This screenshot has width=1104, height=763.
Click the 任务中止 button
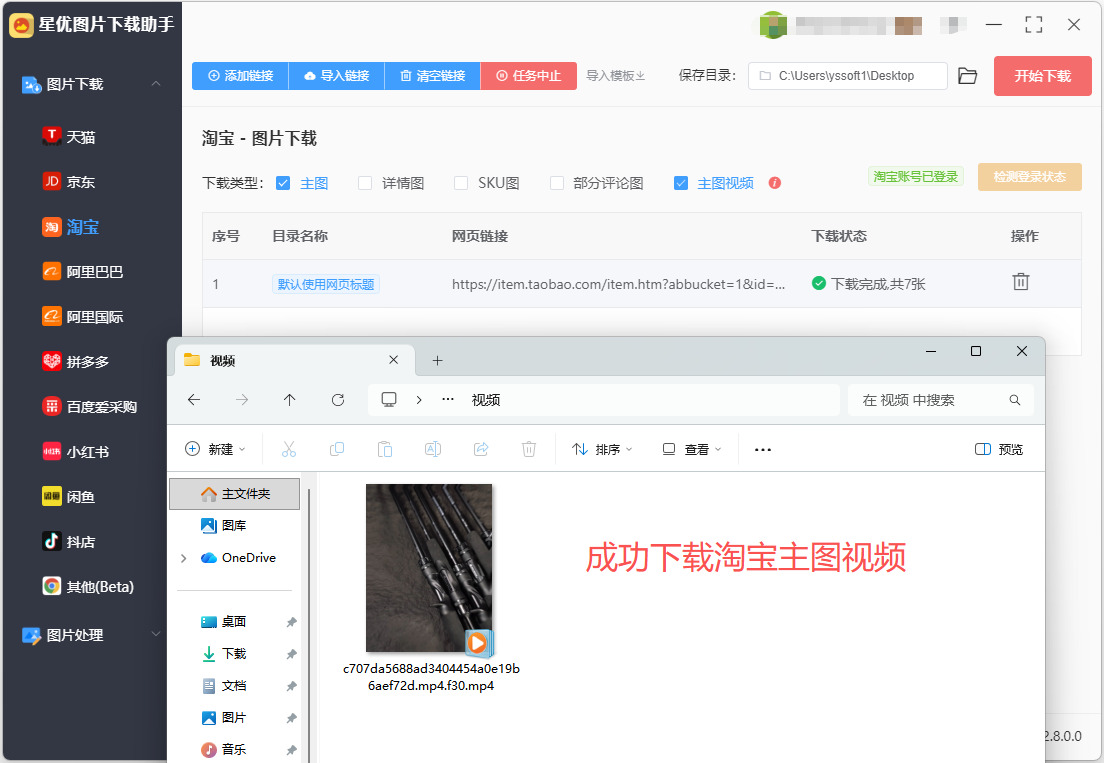[x=529, y=76]
